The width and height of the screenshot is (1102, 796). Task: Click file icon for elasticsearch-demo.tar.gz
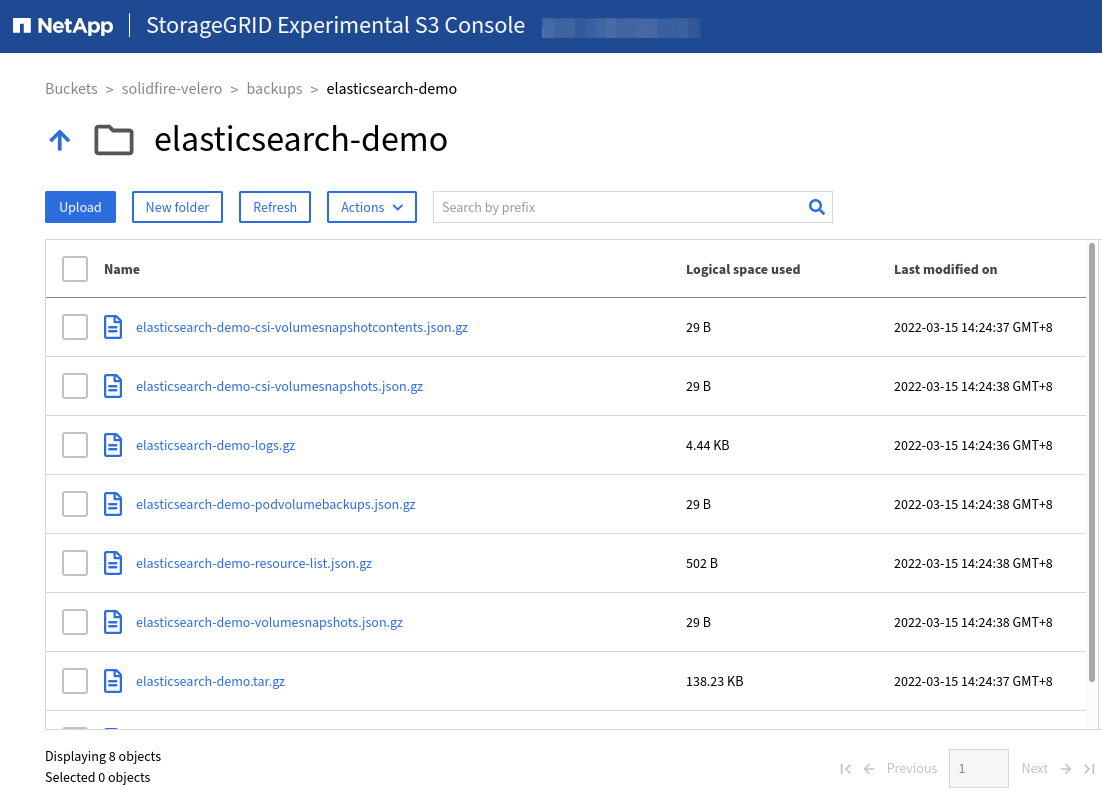[x=113, y=681]
